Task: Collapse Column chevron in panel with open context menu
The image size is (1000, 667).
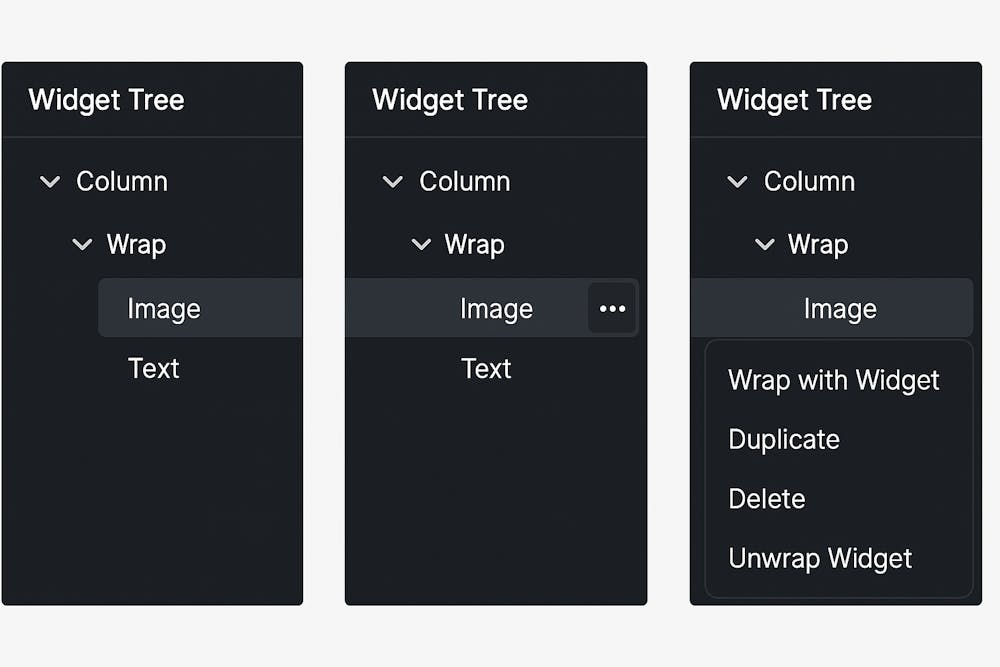Action: pyautogui.click(x=737, y=182)
